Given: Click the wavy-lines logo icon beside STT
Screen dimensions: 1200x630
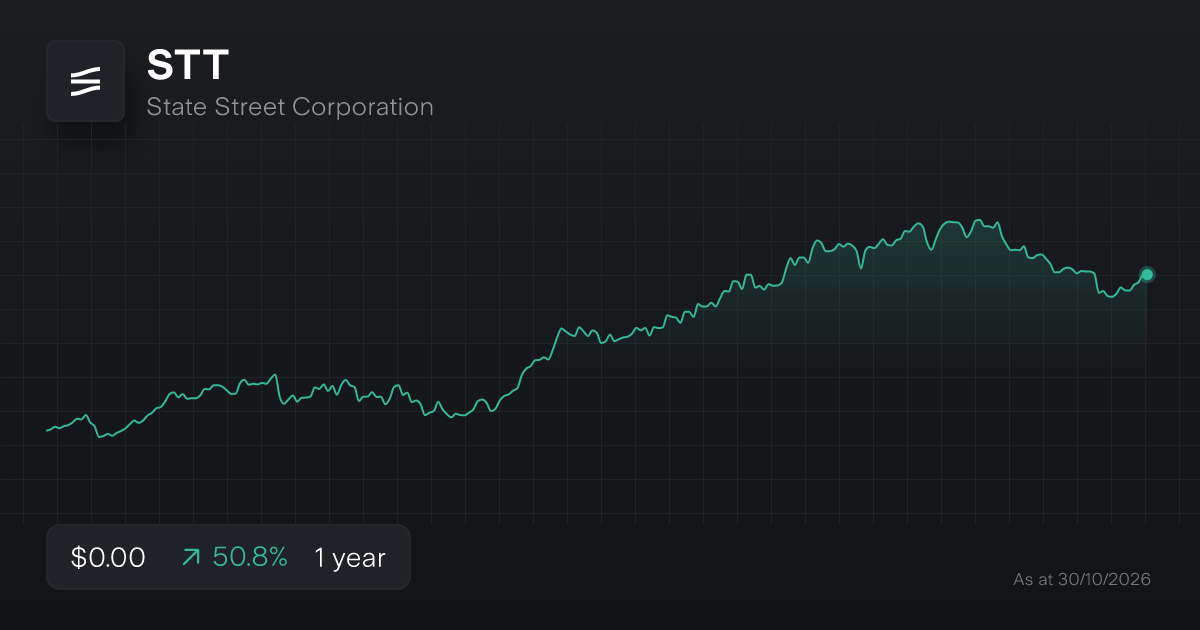Looking at the screenshot, I should [85, 81].
